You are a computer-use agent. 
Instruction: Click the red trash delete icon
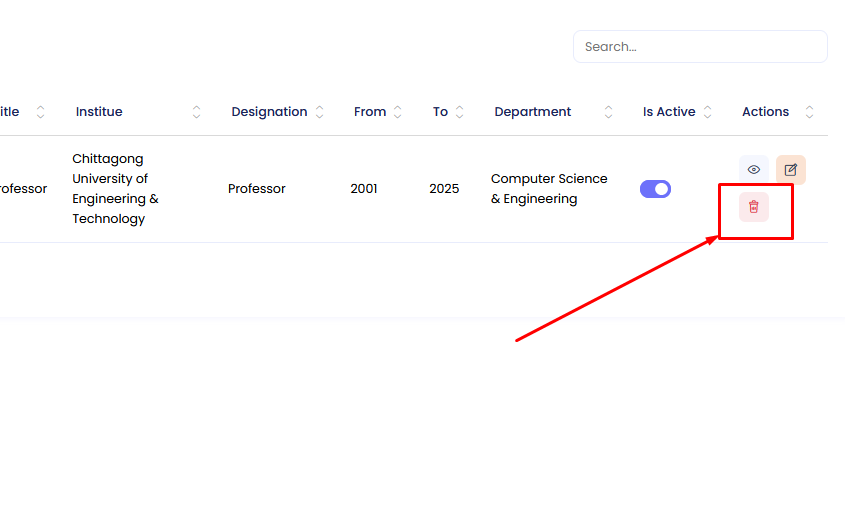pos(754,207)
